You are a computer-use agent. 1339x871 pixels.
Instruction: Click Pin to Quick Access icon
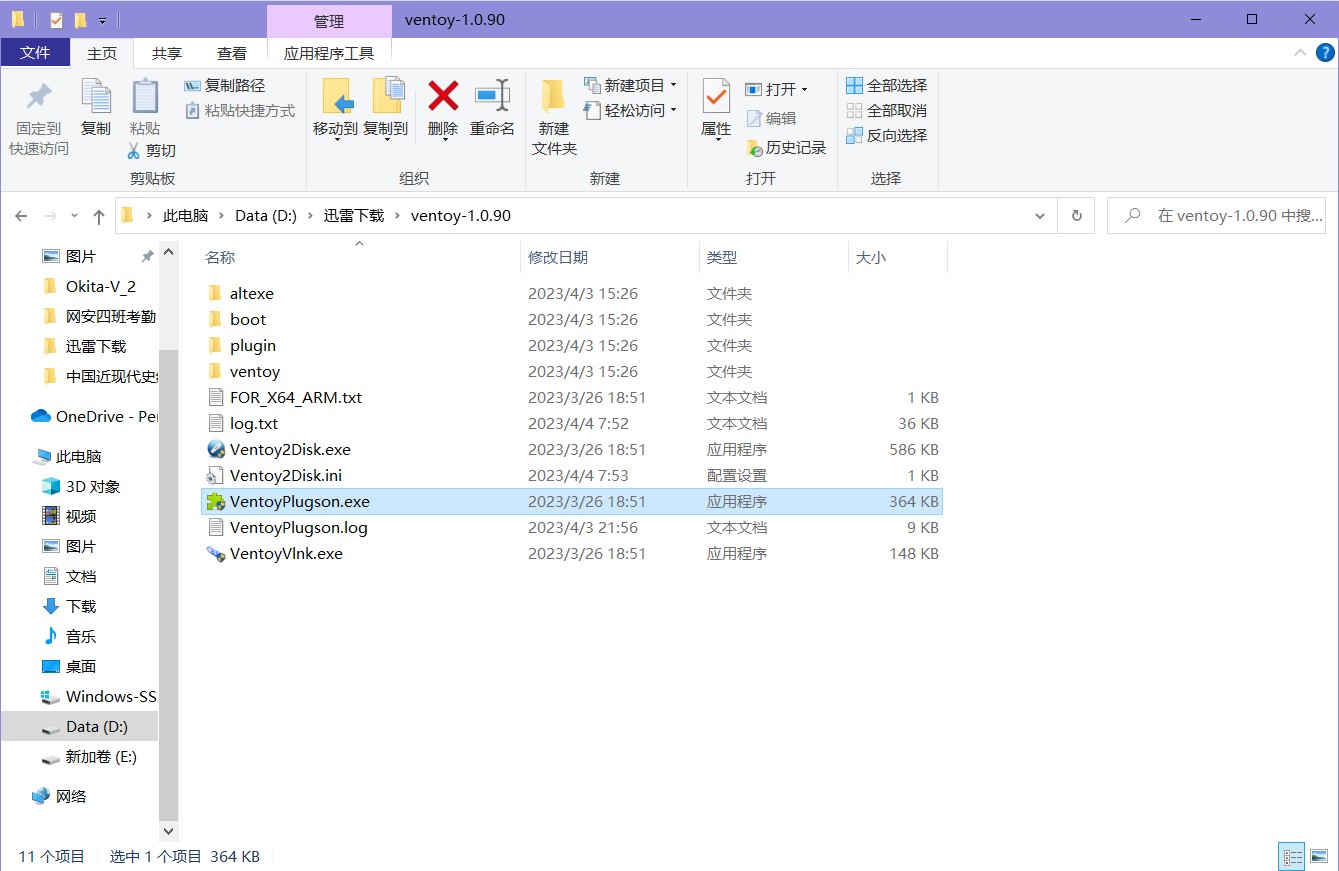(39, 96)
